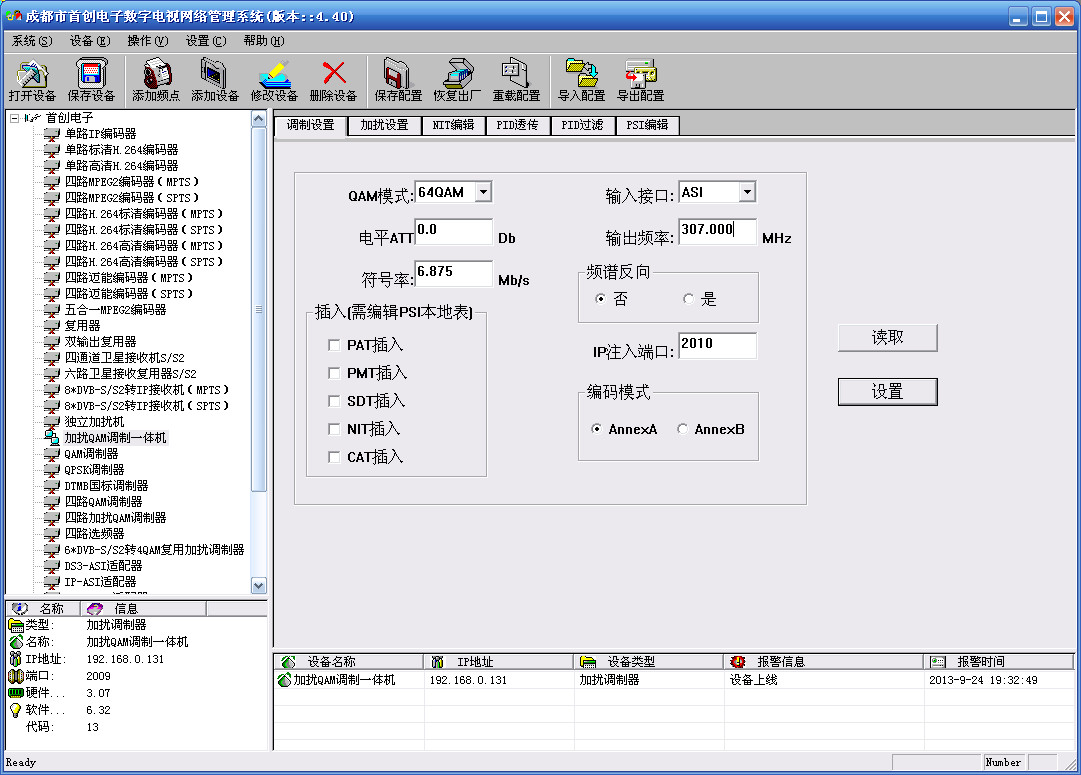Viewport: 1081px width, 775px height.
Task: Click the 输出频率 input field
Action: tap(717, 230)
